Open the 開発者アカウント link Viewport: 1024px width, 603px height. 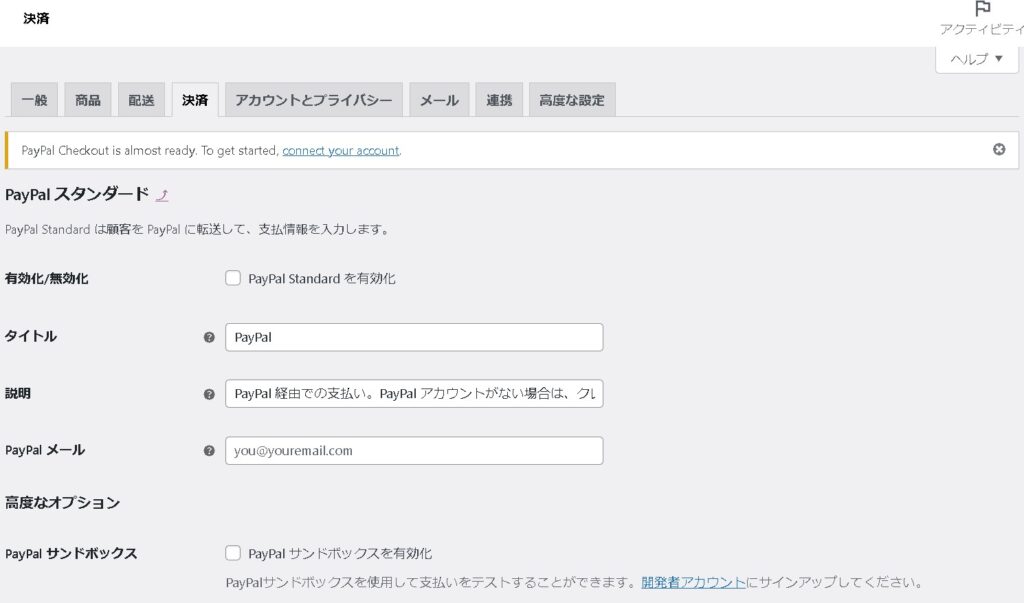point(693,582)
